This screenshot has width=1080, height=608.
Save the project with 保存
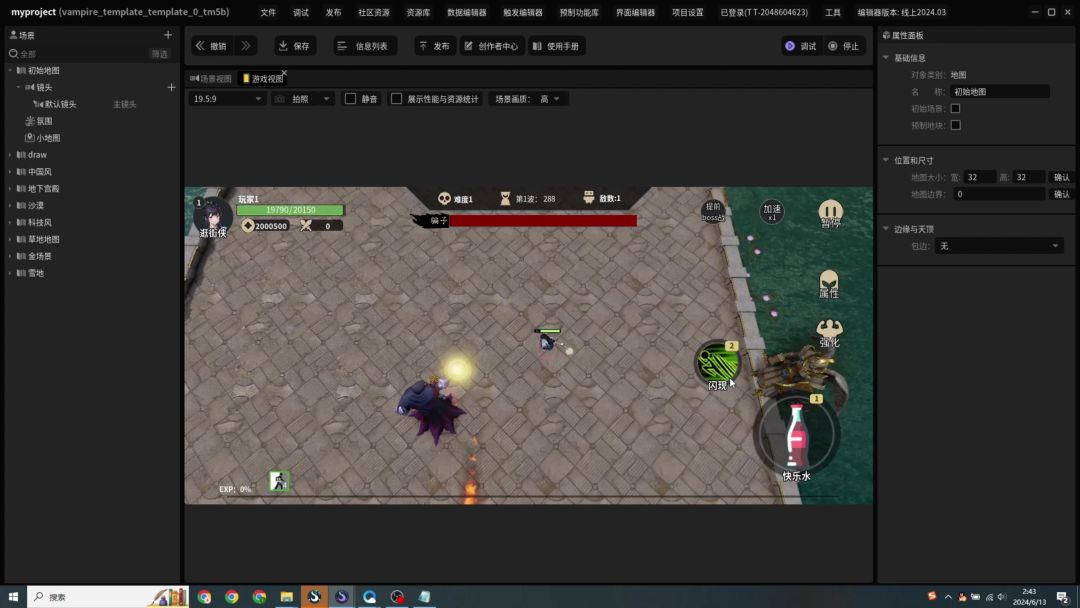[294, 46]
